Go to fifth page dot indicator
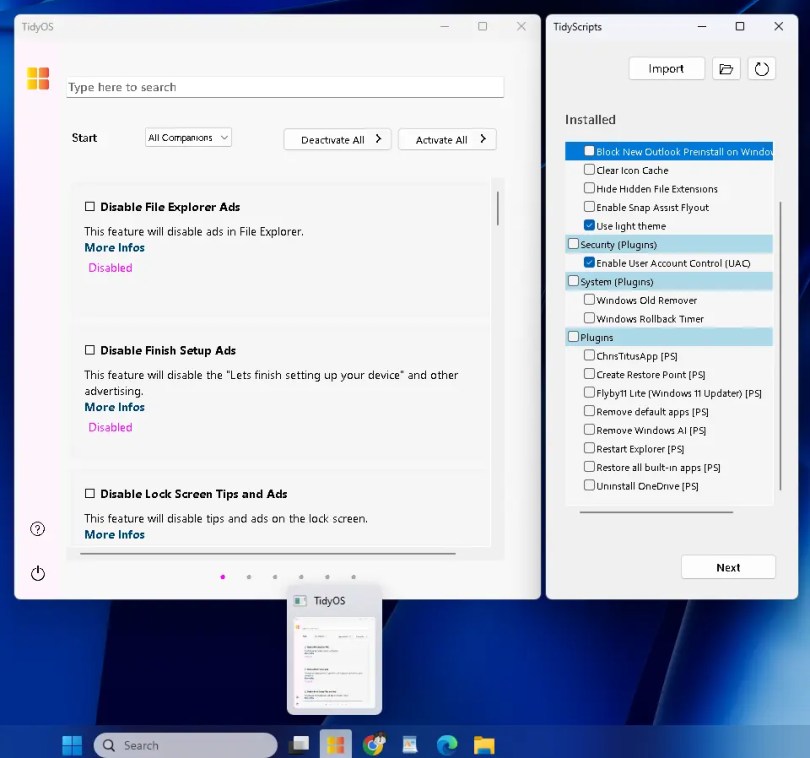 click(x=327, y=577)
